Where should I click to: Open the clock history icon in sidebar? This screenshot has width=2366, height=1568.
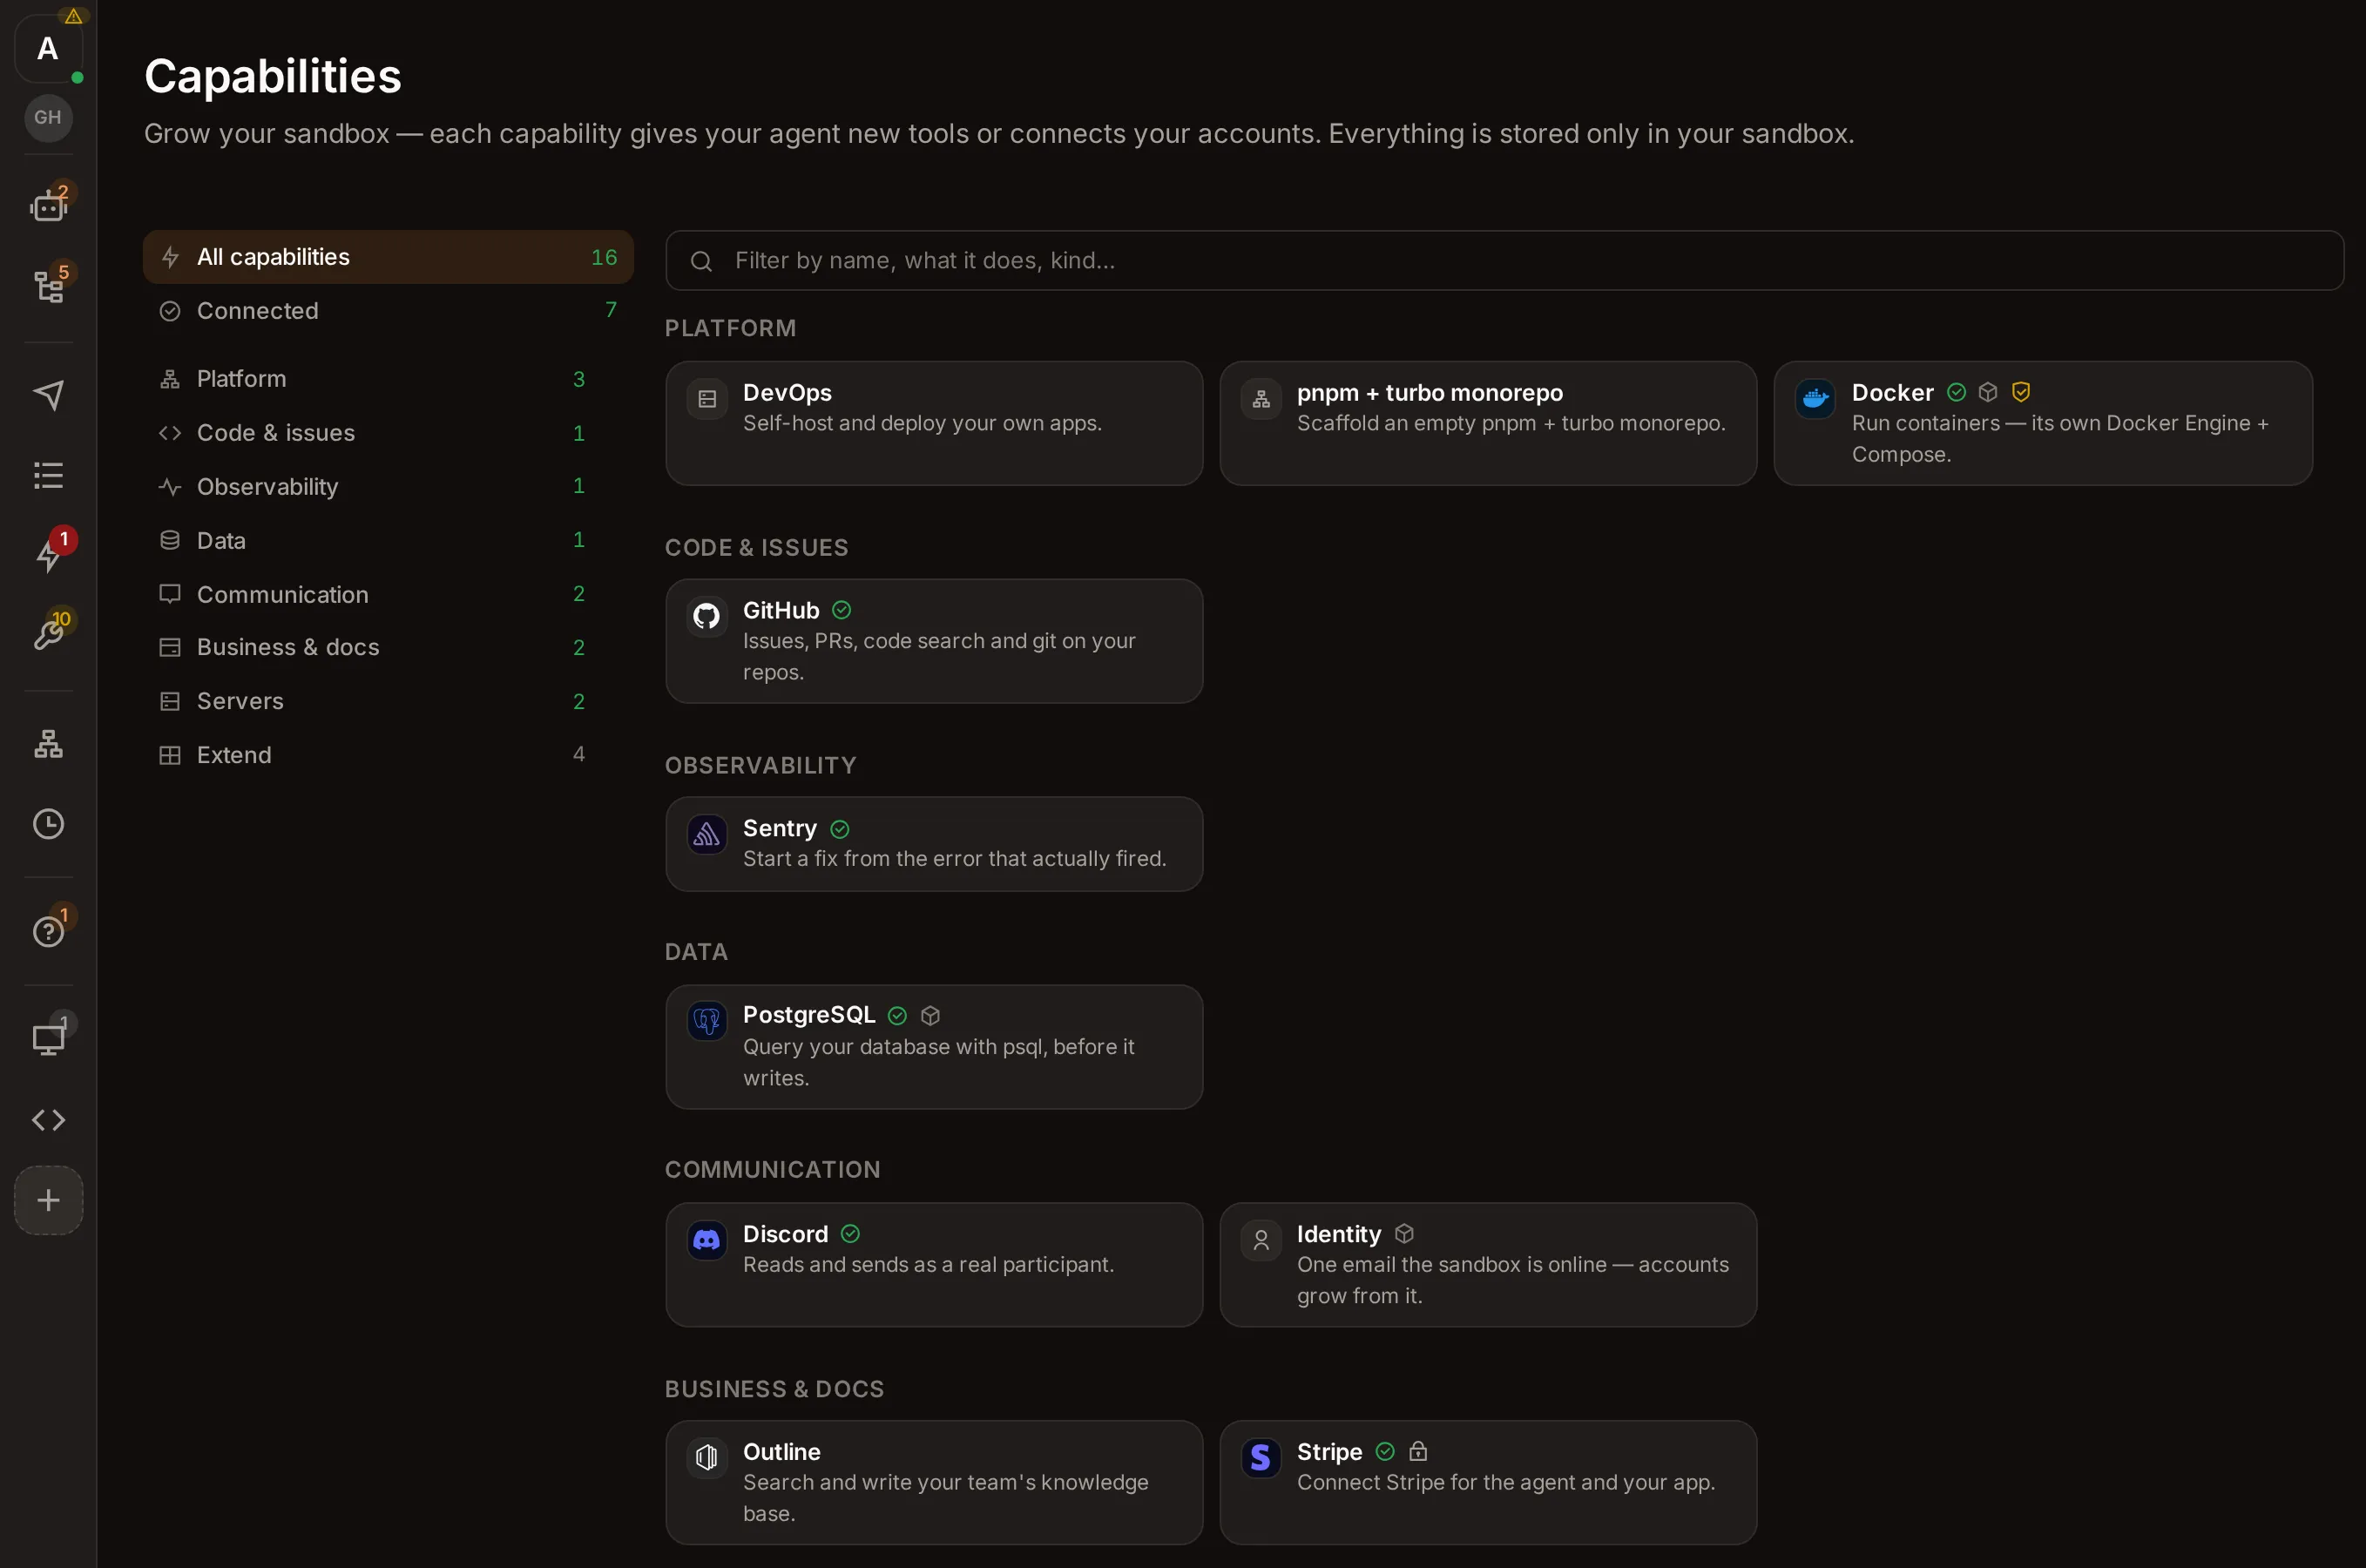[48, 824]
